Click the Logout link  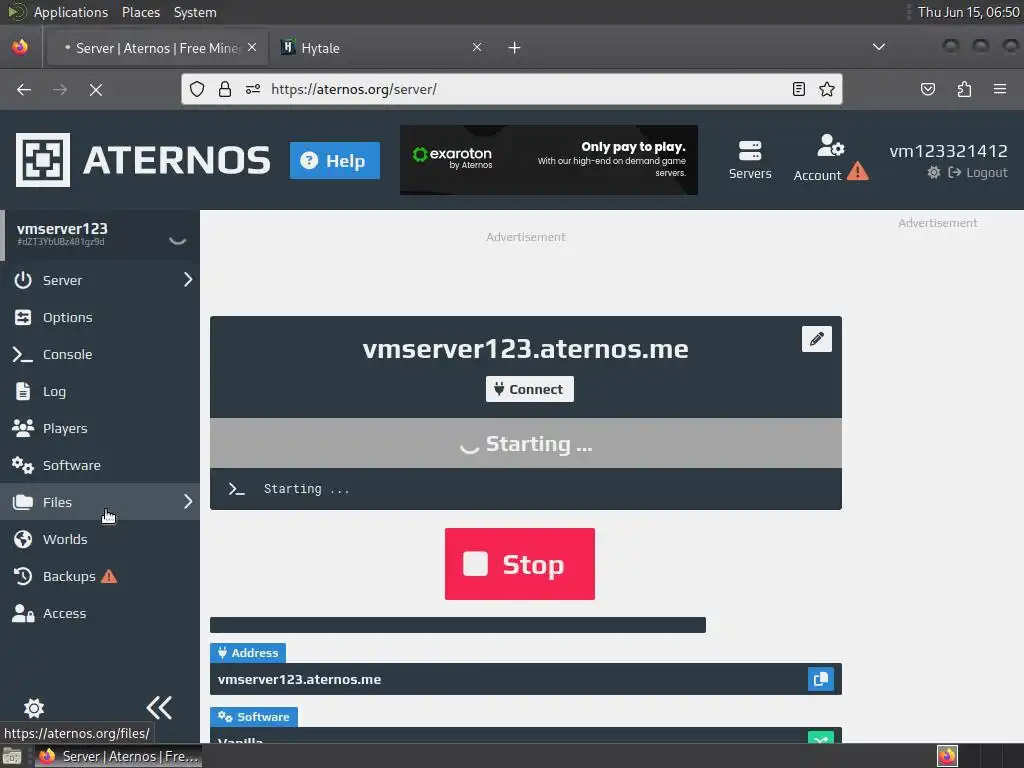coord(978,172)
